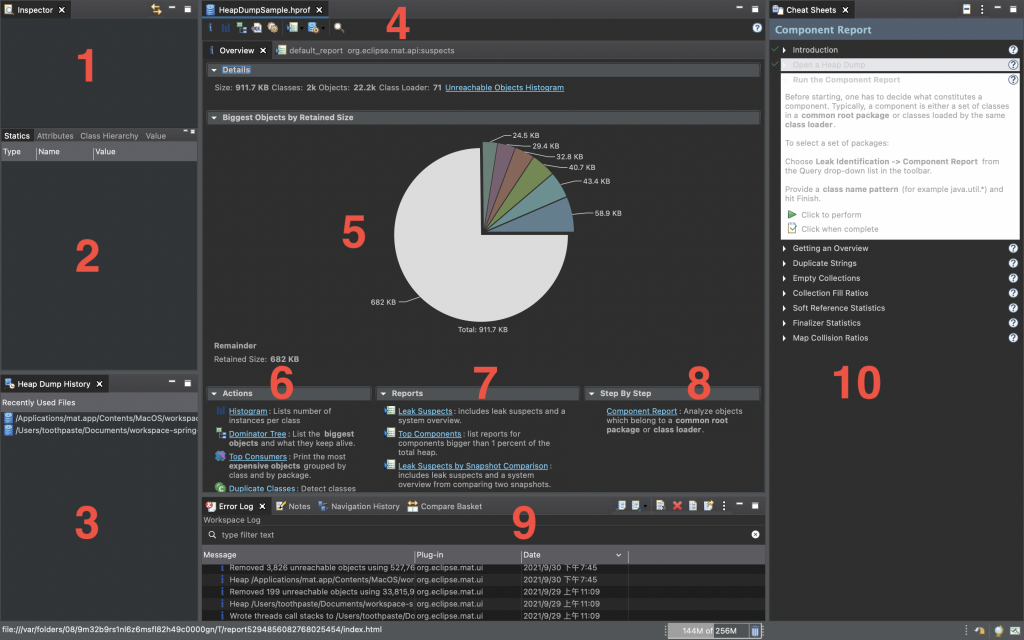Run garbage collector trash icon
The image size is (1024, 640).
point(755,631)
